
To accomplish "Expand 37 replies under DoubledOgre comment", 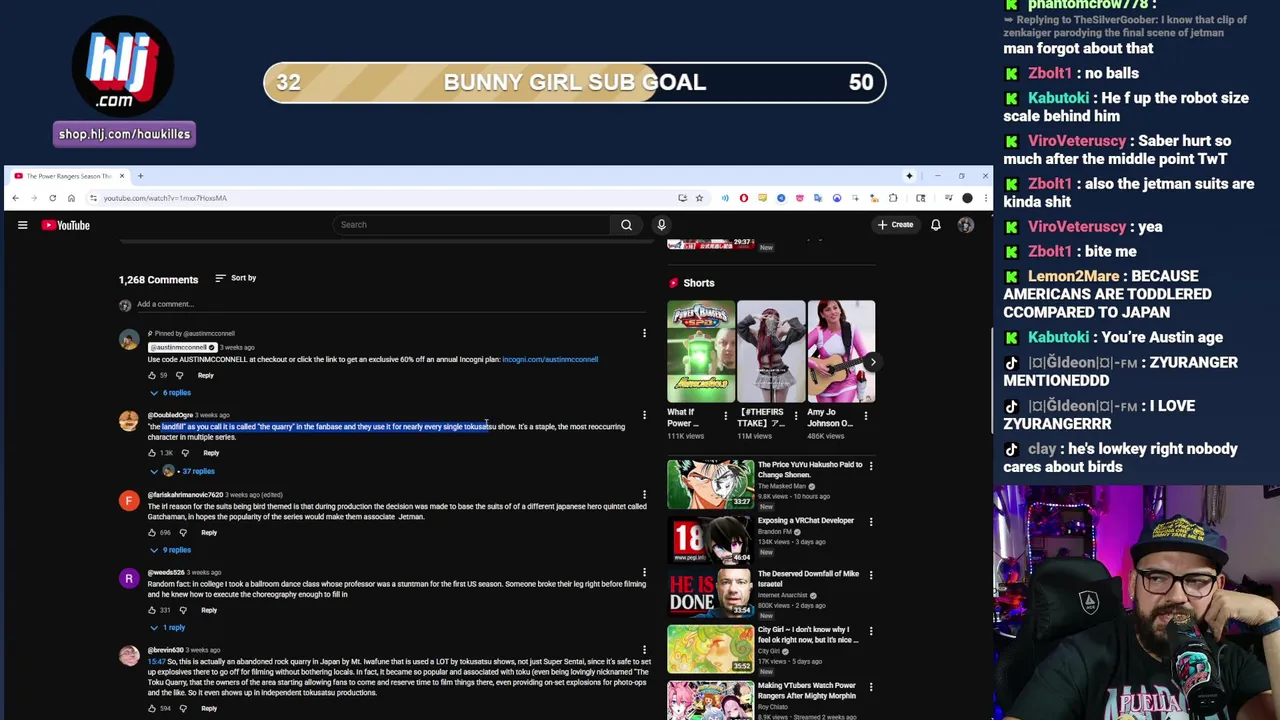I will point(183,471).
